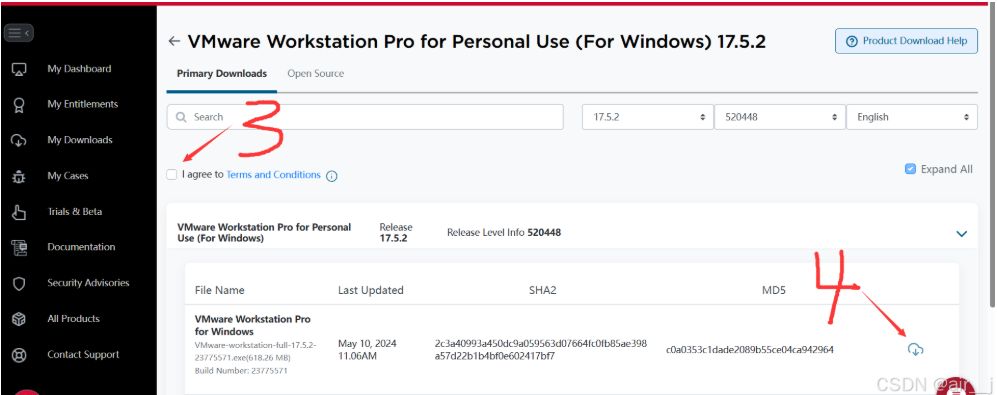Collapse the Workstation Pro release section chevron
The image size is (997, 395).
(x=961, y=233)
